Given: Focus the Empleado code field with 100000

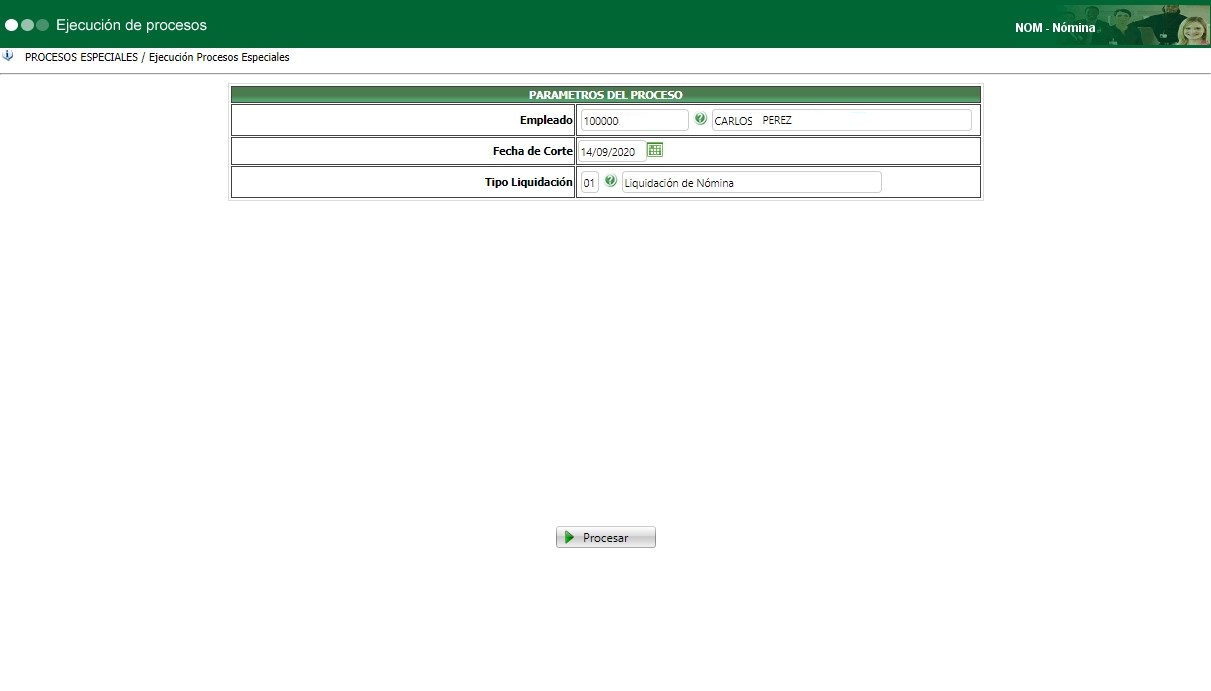Looking at the screenshot, I should (634, 120).
